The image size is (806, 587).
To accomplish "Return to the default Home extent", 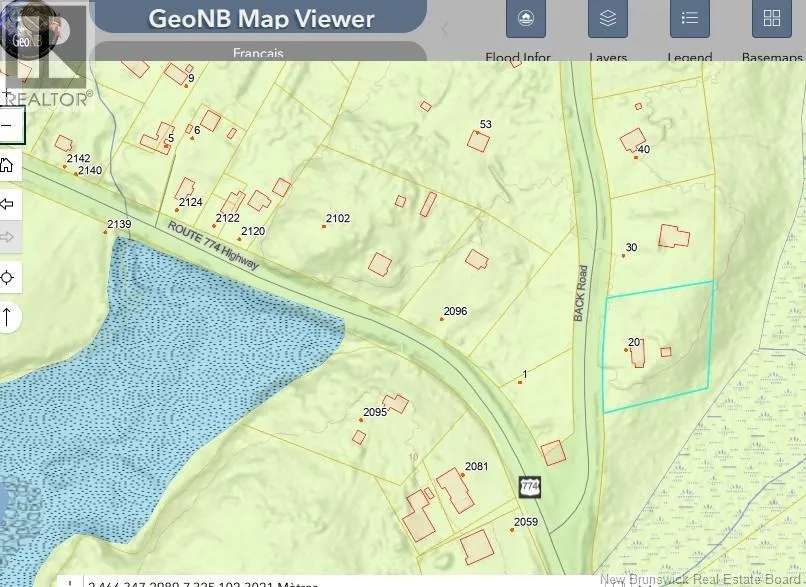I will tap(8, 165).
